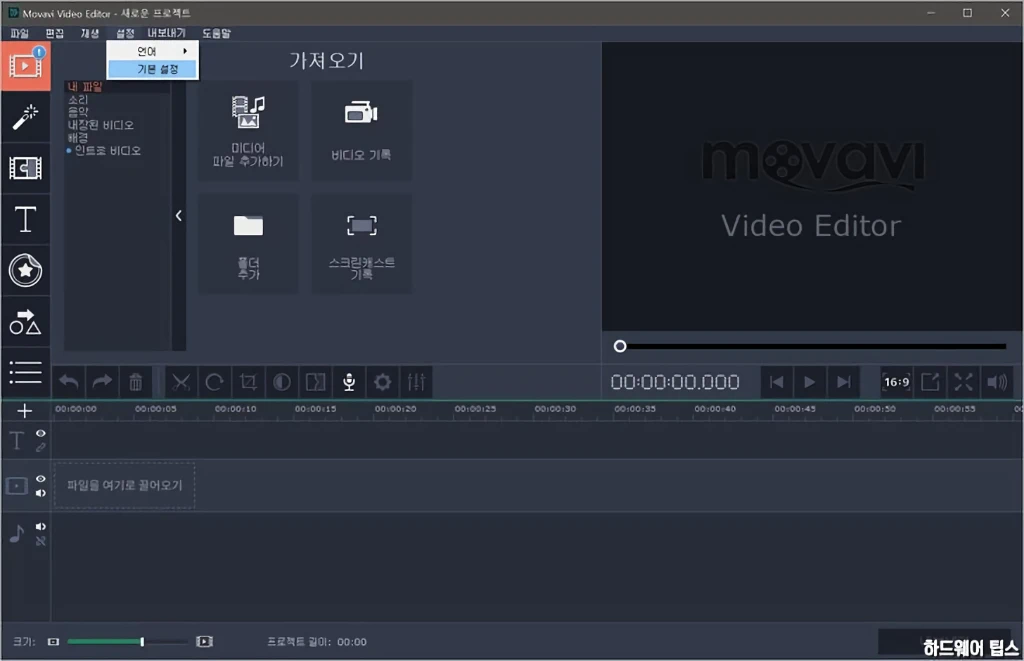
Task: Open the 재생 menu
Action: pyautogui.click(x=89, y=33)
